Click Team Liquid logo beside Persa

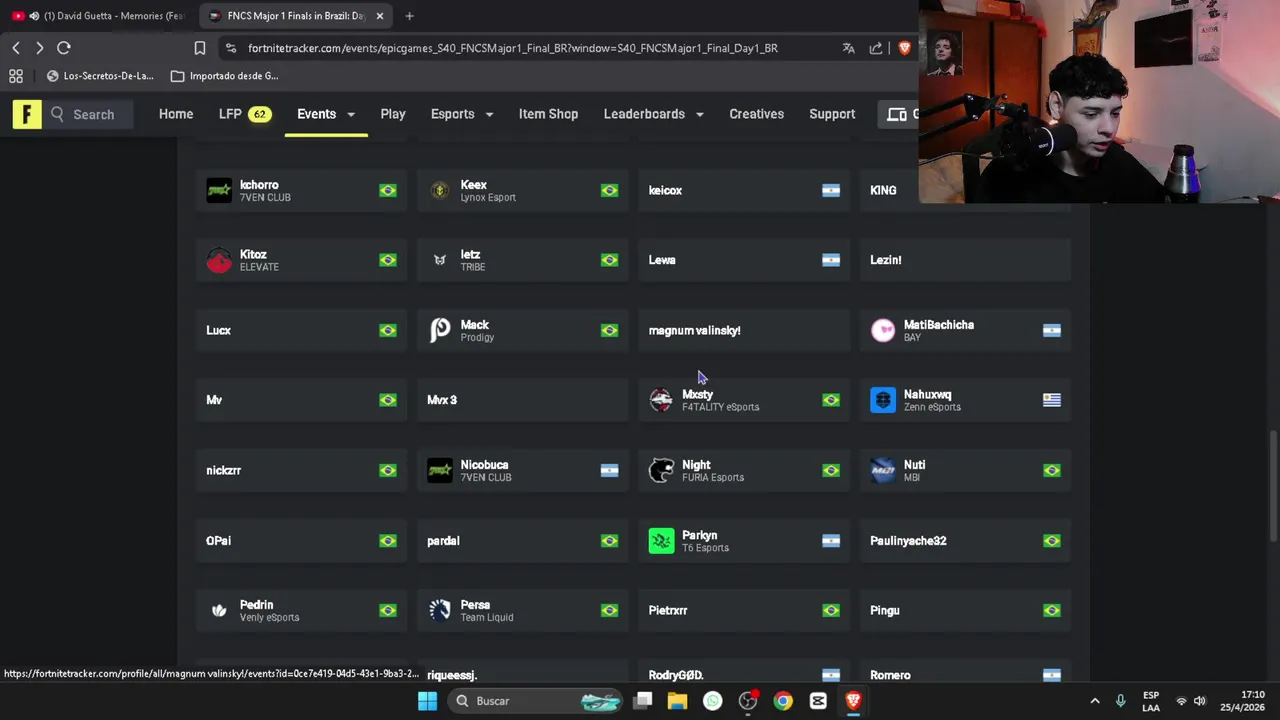click(440, 610)
